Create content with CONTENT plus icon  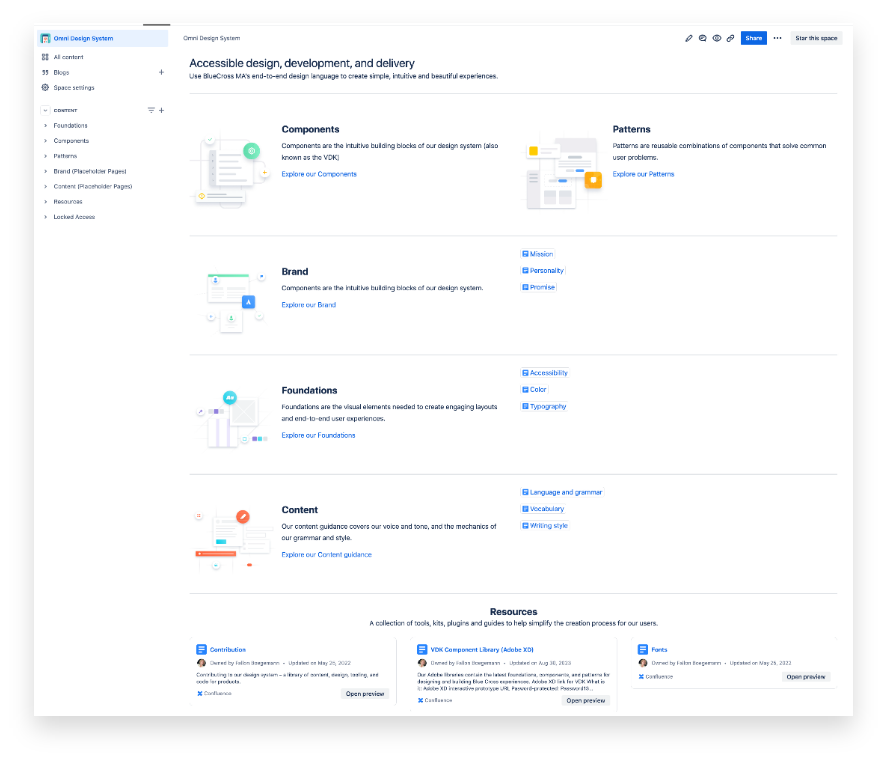(161, 111)
